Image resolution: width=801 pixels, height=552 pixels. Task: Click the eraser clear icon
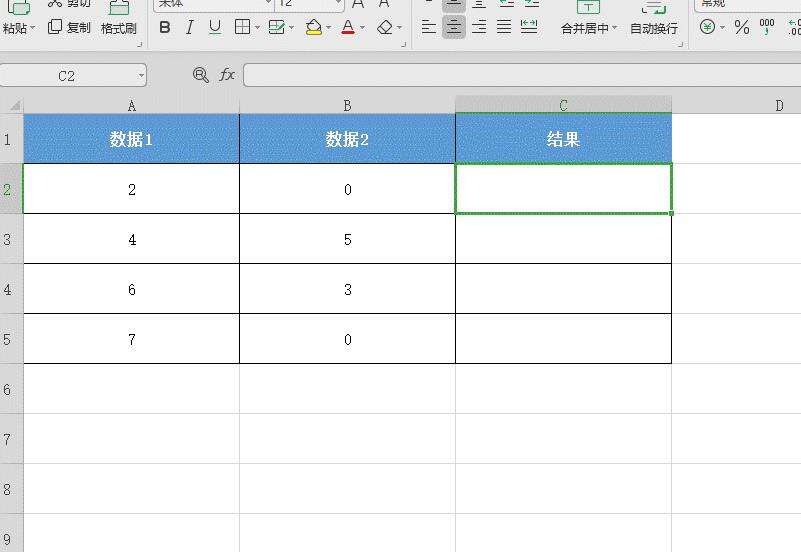(x=385, y=27)
